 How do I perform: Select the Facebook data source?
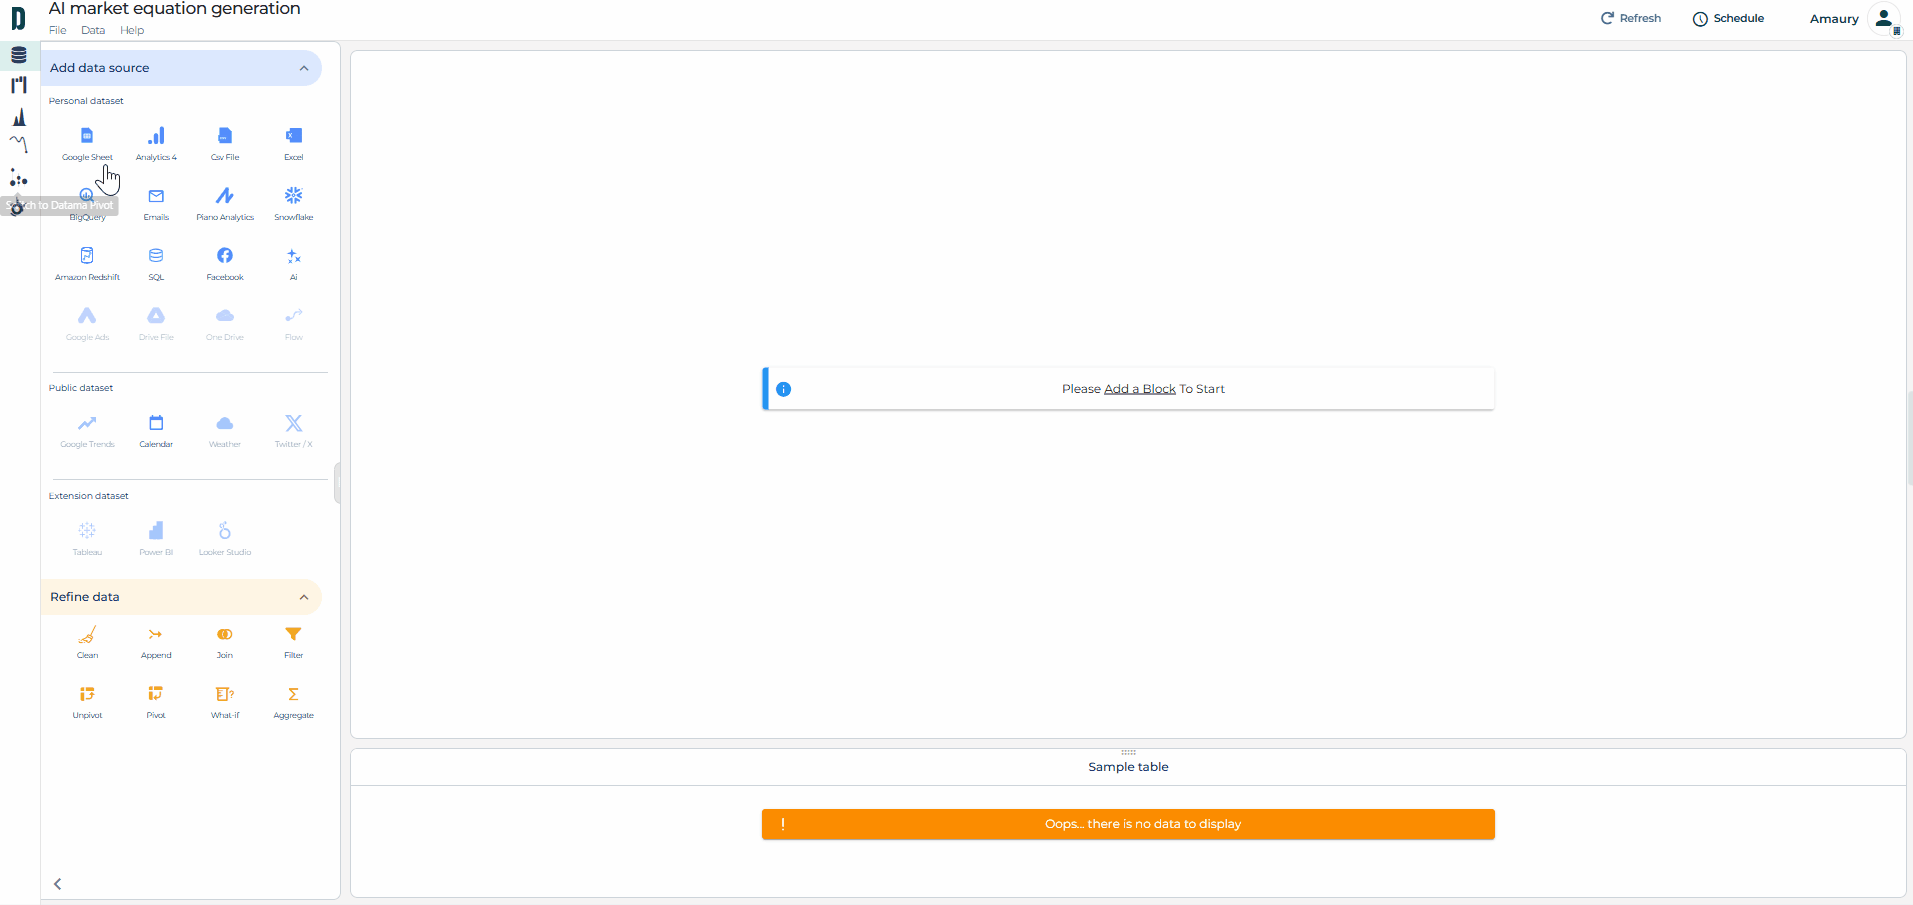coord(225,257)
